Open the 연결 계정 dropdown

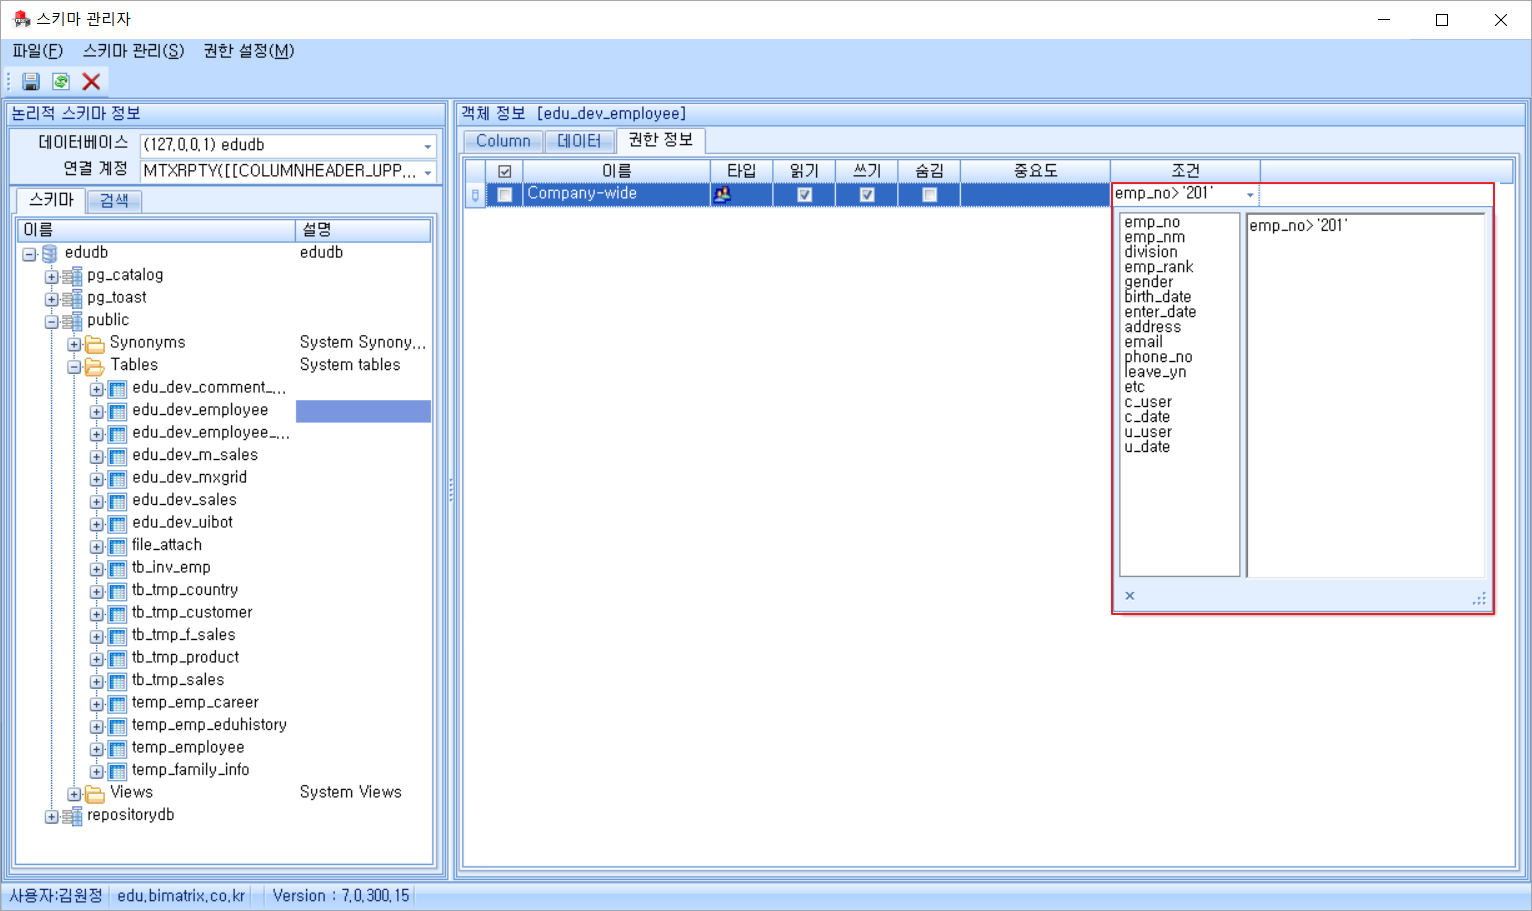[428, 172]
